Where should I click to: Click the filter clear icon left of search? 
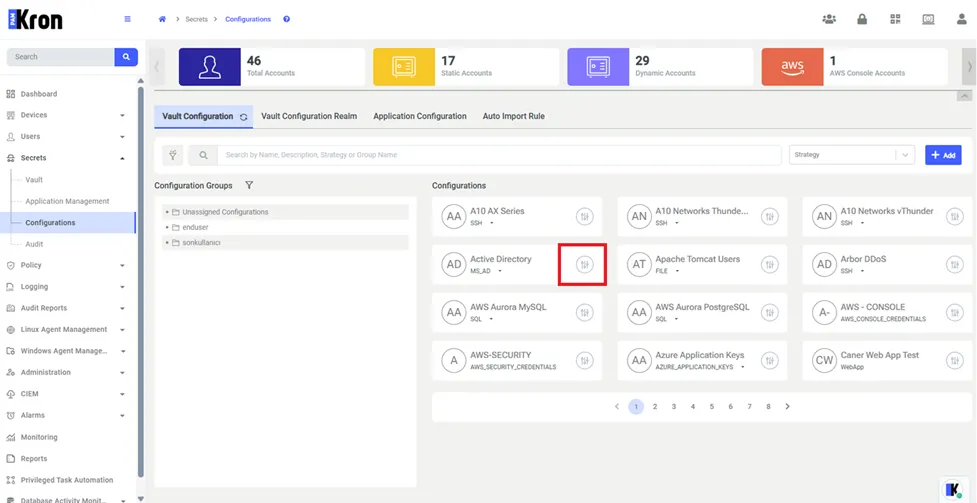[173, 155]
